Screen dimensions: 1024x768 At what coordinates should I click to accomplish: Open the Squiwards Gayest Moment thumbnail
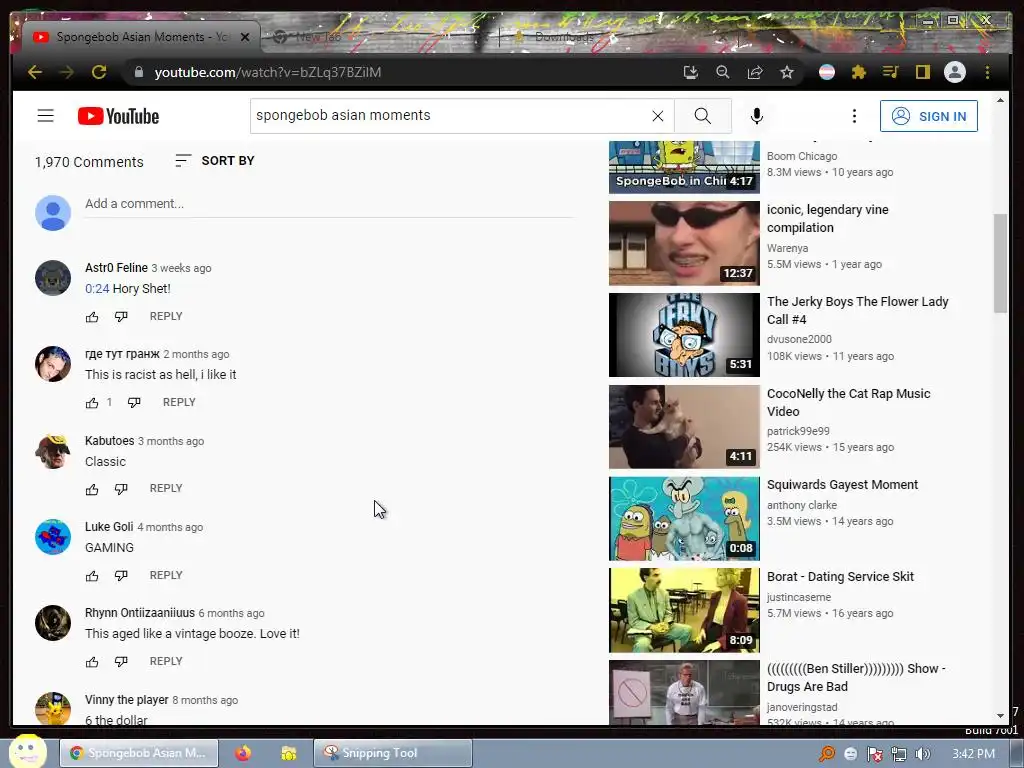click(x=684, y=519)
